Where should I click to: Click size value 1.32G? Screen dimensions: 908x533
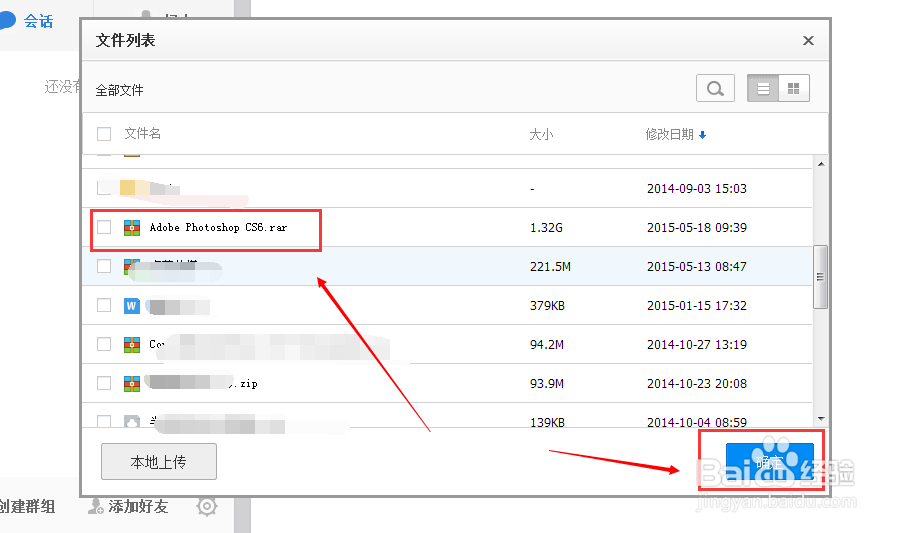[546, 228]
